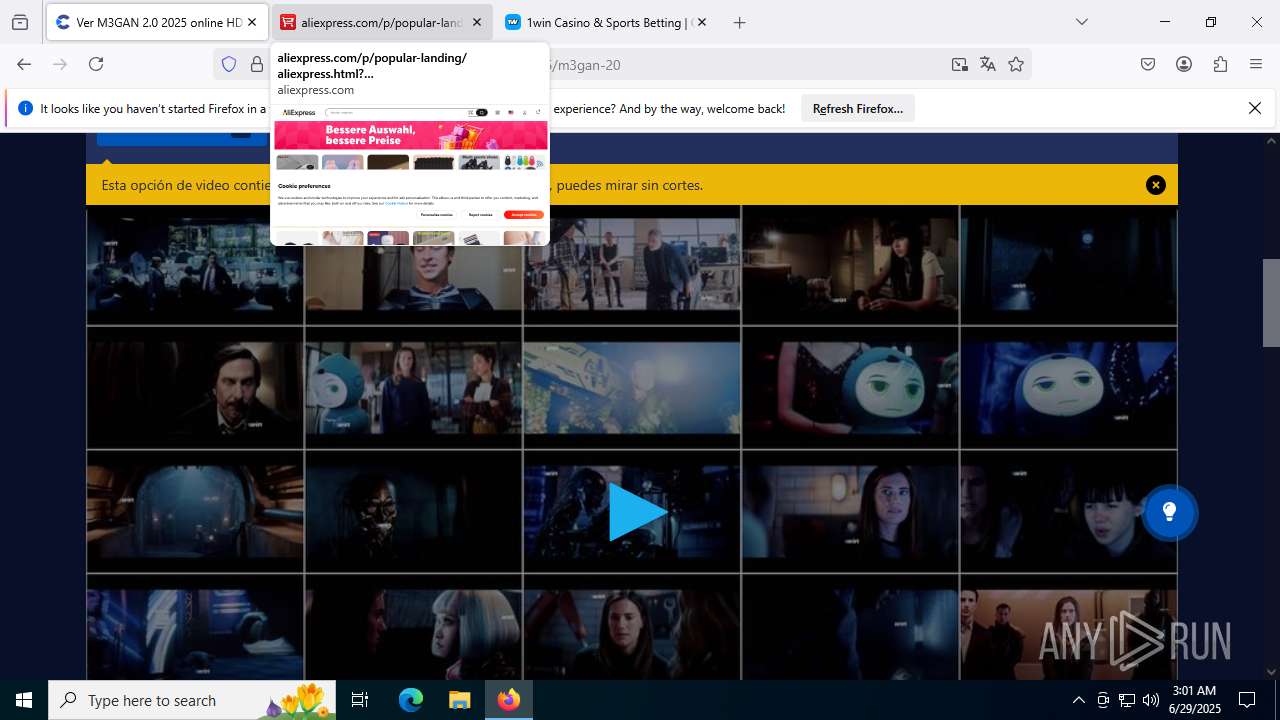
Task: Show hidden system tray icons
Action: pos(1078,700)
